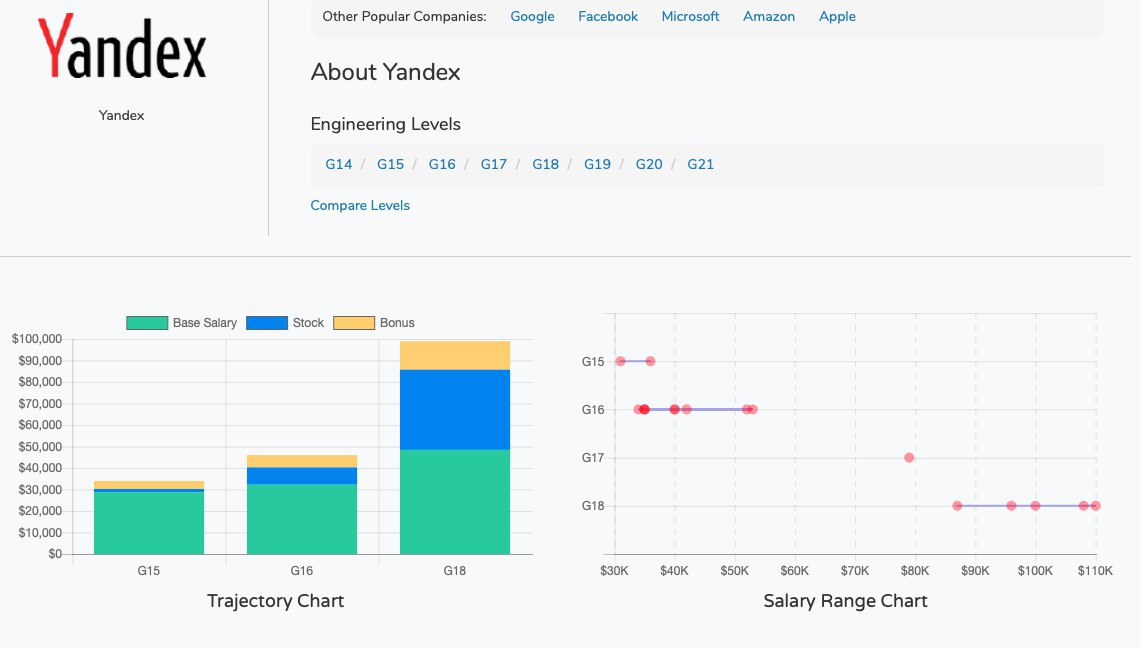Click the G18 salary dot at $100K

pyautogui.click(x=1035, y=505)
